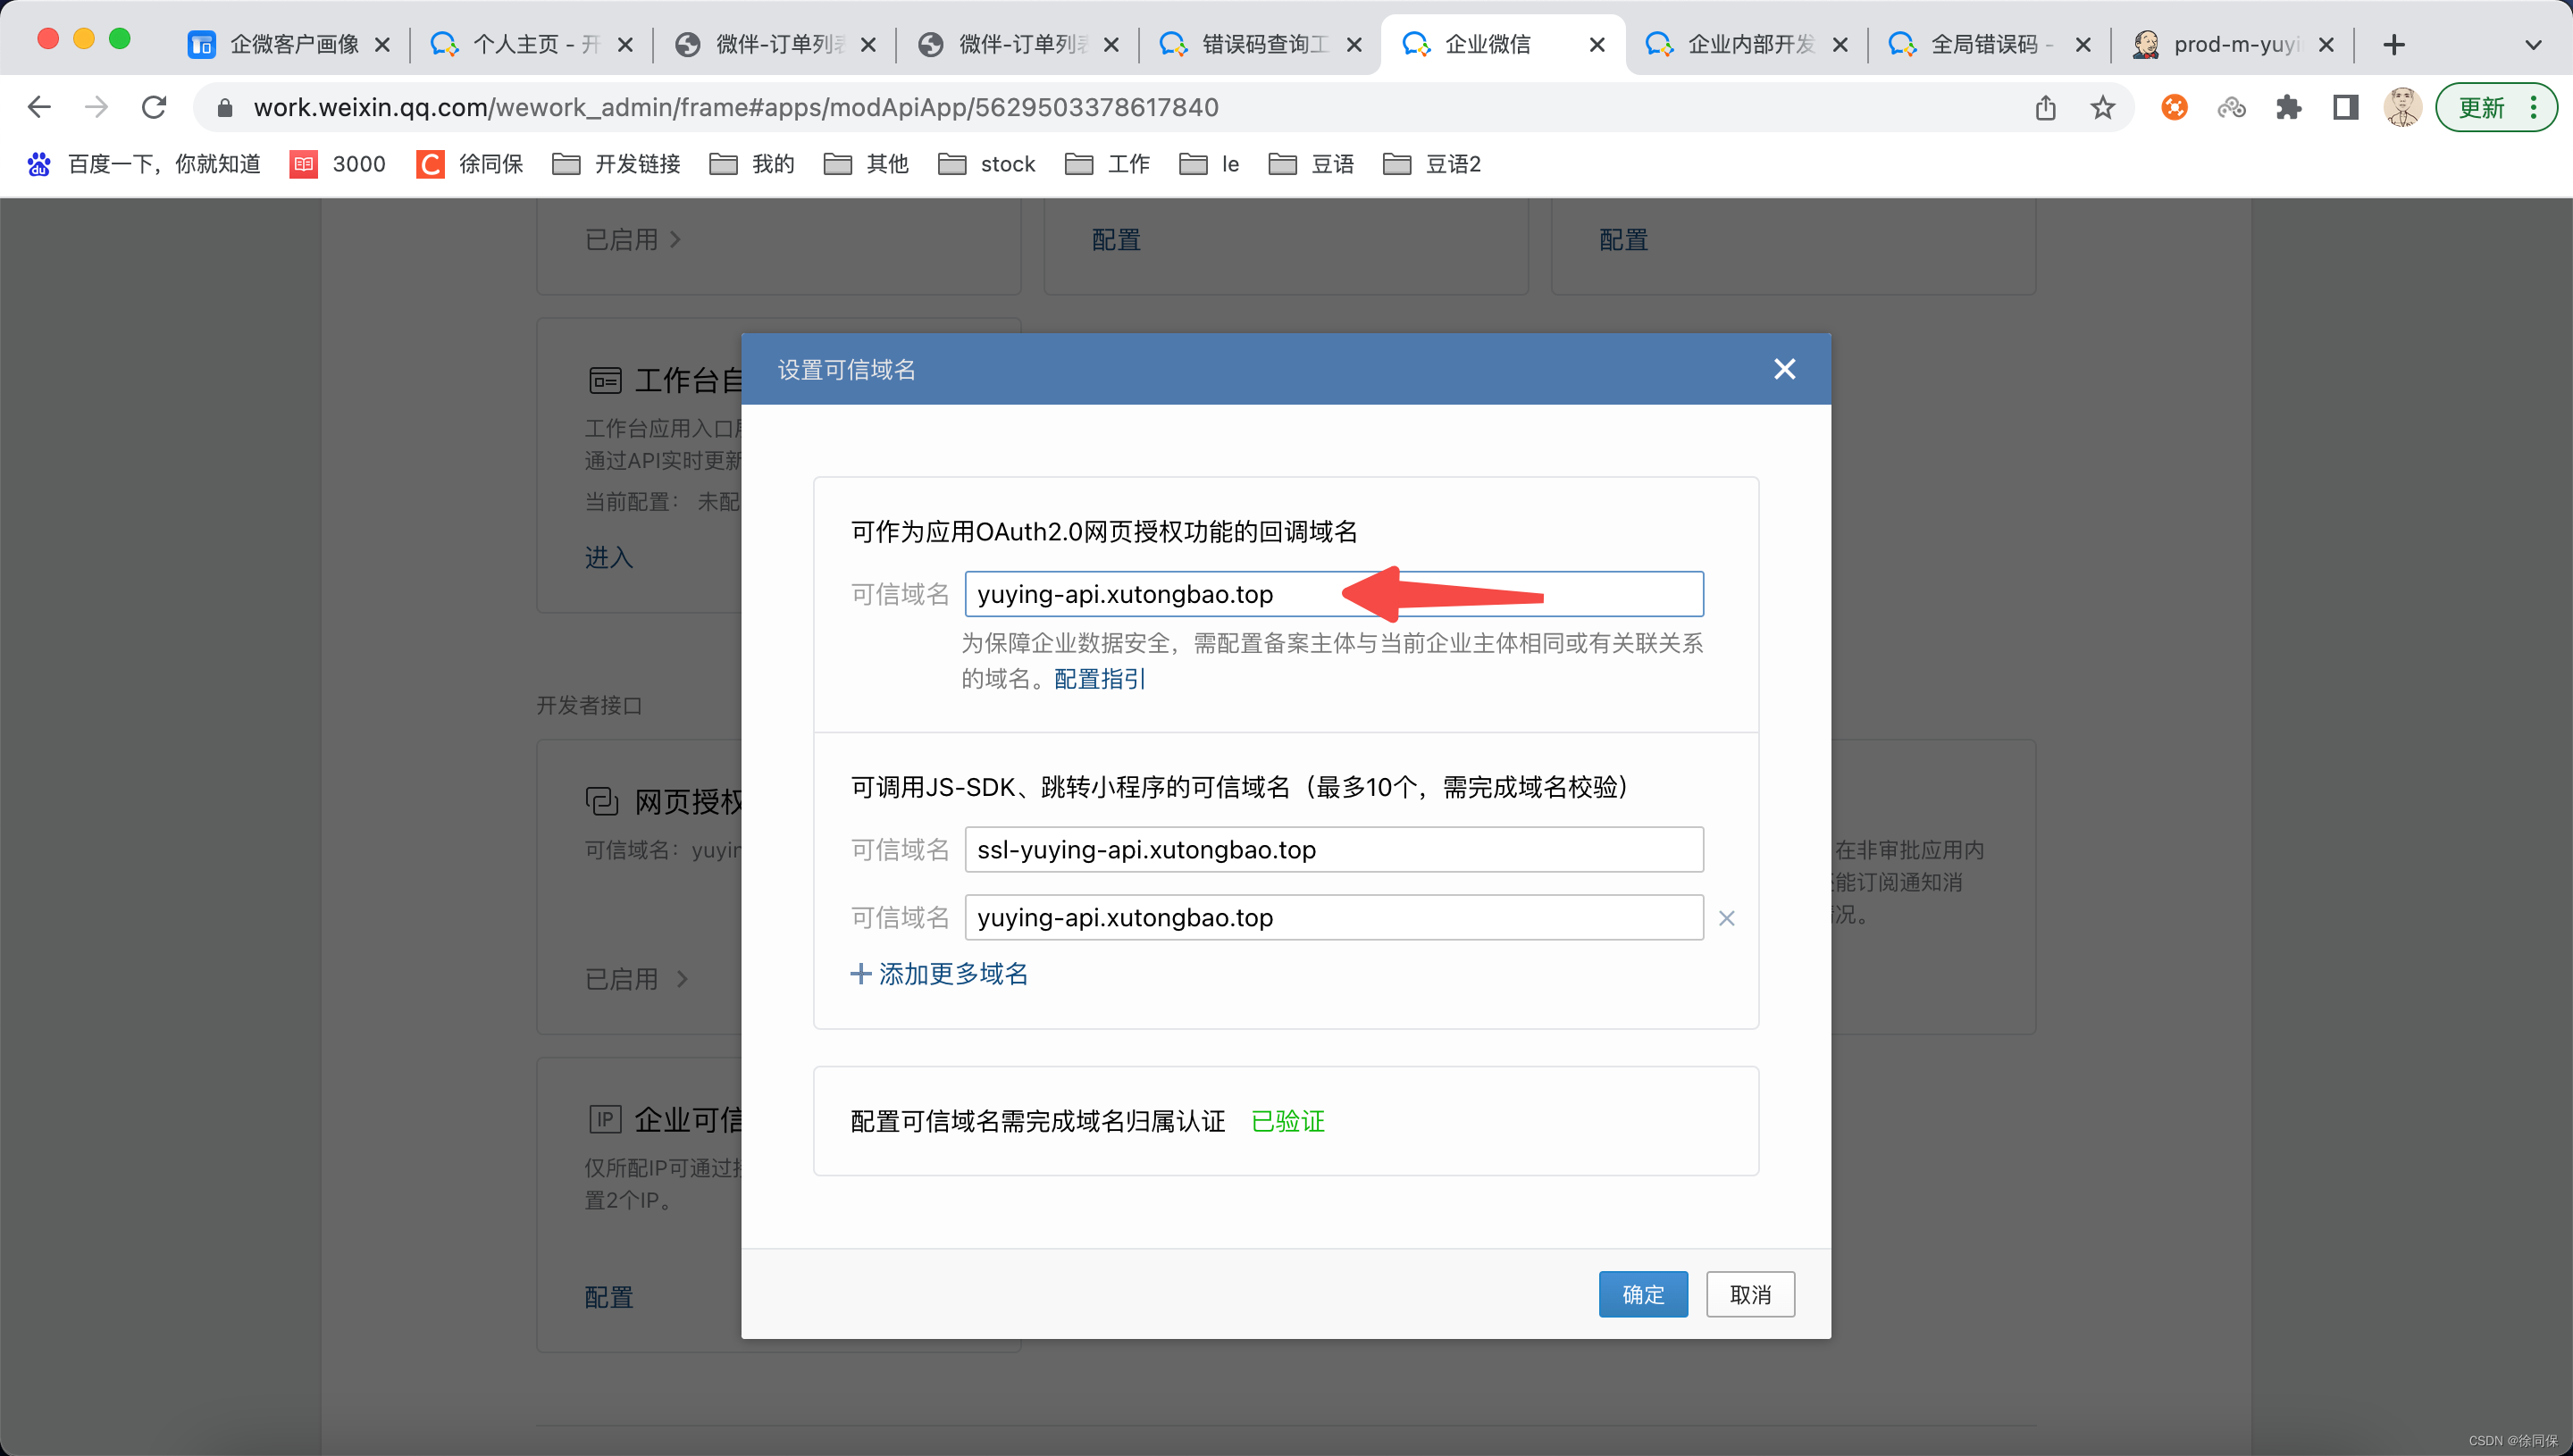Bookmark this page with the star icon

tap(2102, 107)
